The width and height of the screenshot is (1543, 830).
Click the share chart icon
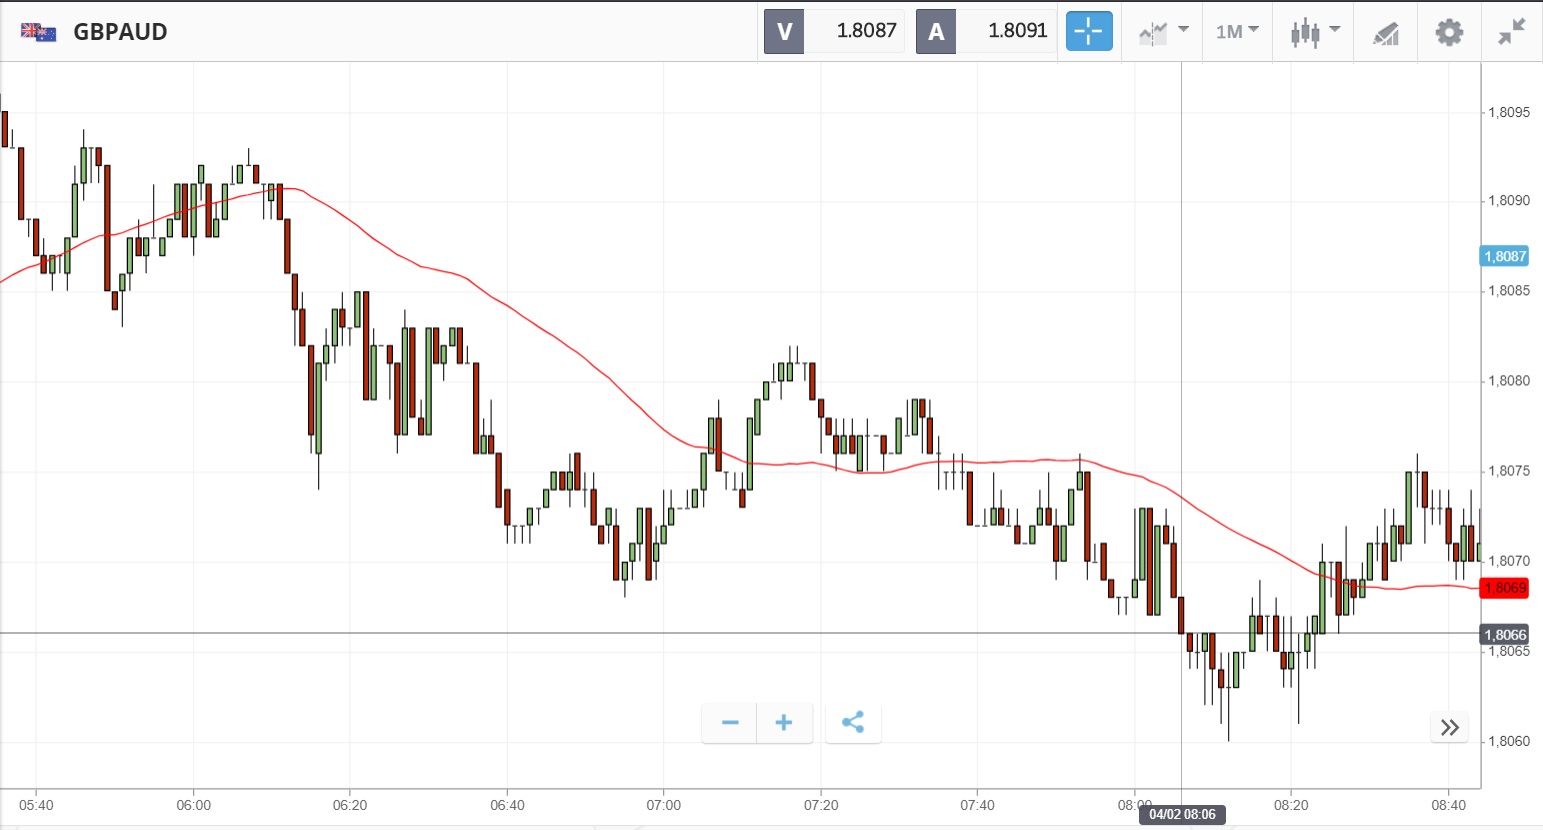point(853,723)
